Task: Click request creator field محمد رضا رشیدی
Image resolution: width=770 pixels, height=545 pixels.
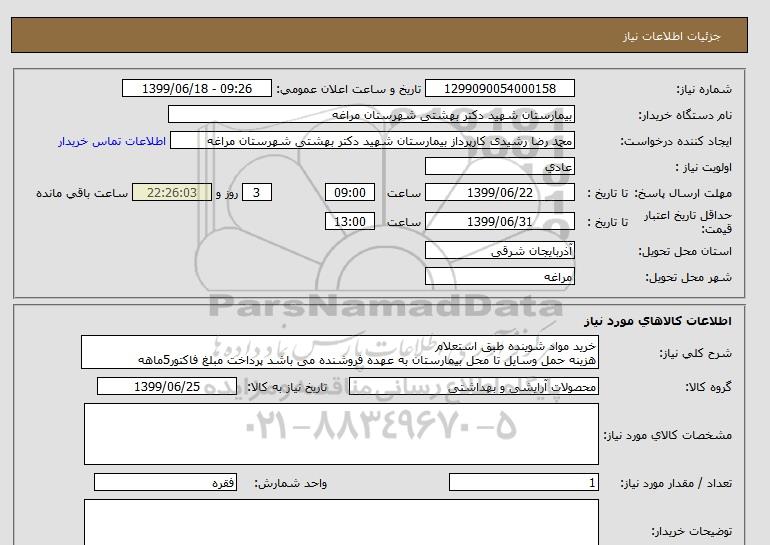Action: click(x=372, y=141)
